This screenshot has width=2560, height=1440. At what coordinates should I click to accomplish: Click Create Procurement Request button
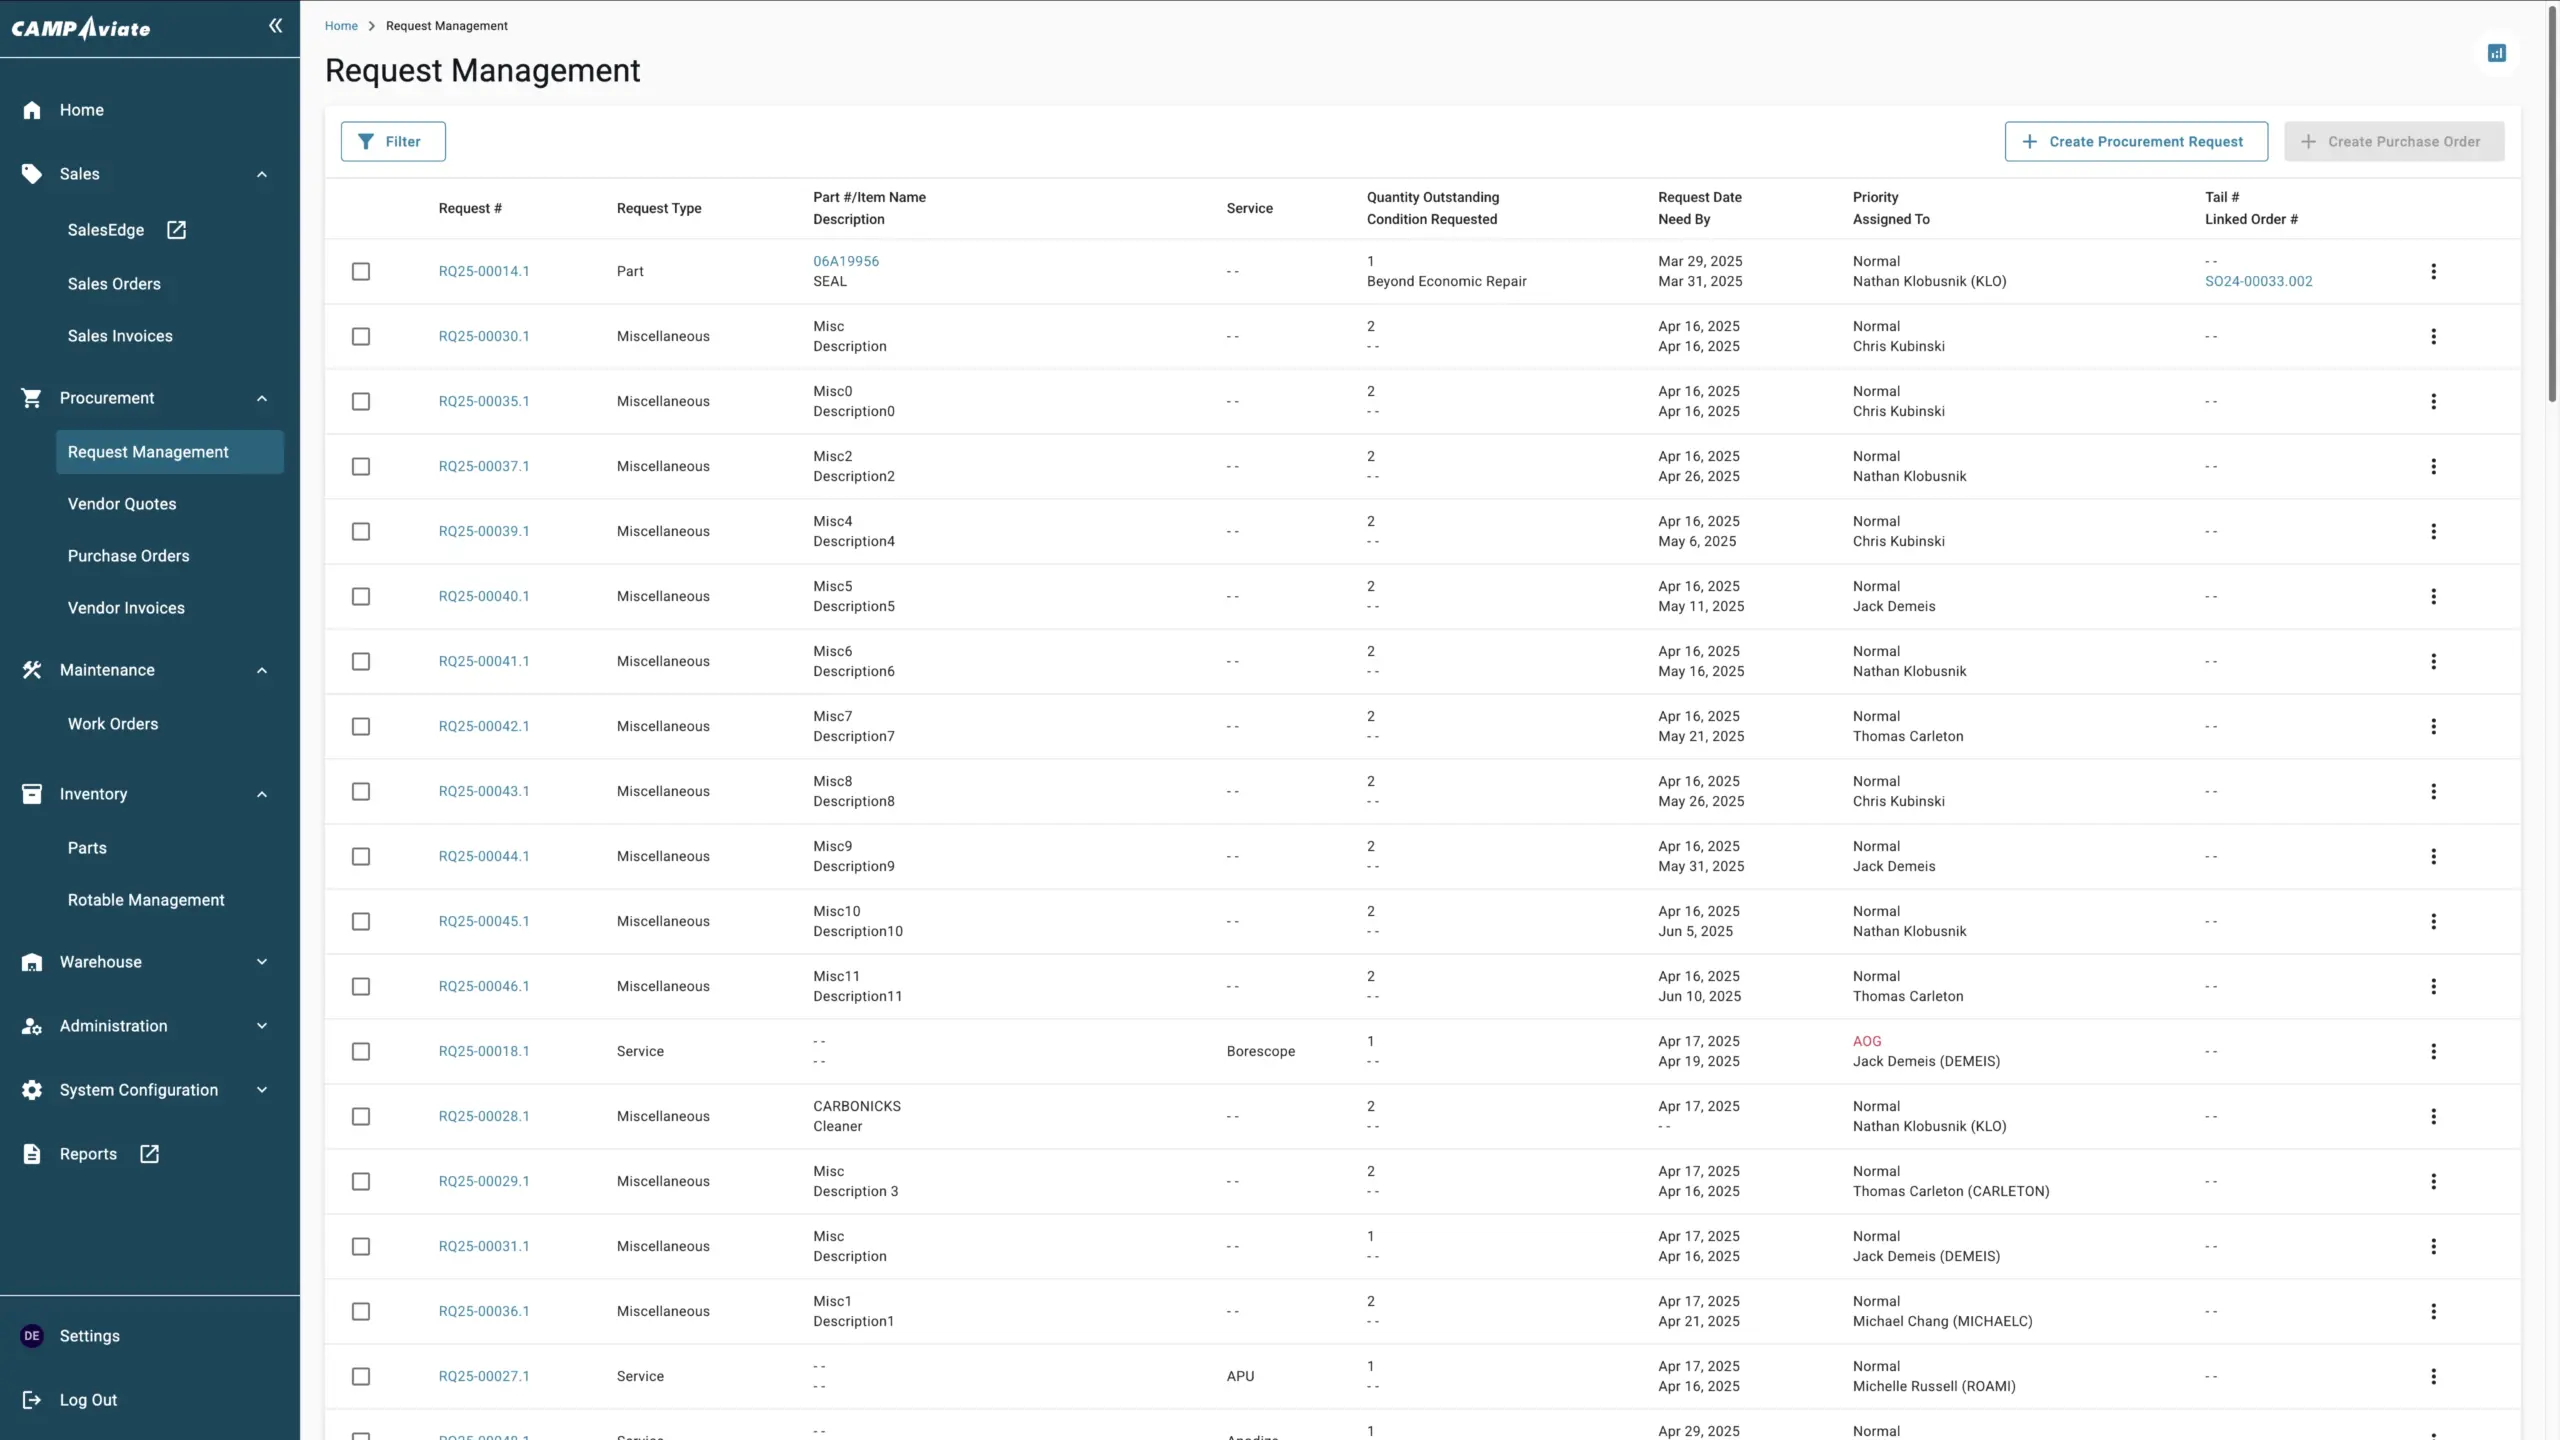click(x=2135, y=141)
